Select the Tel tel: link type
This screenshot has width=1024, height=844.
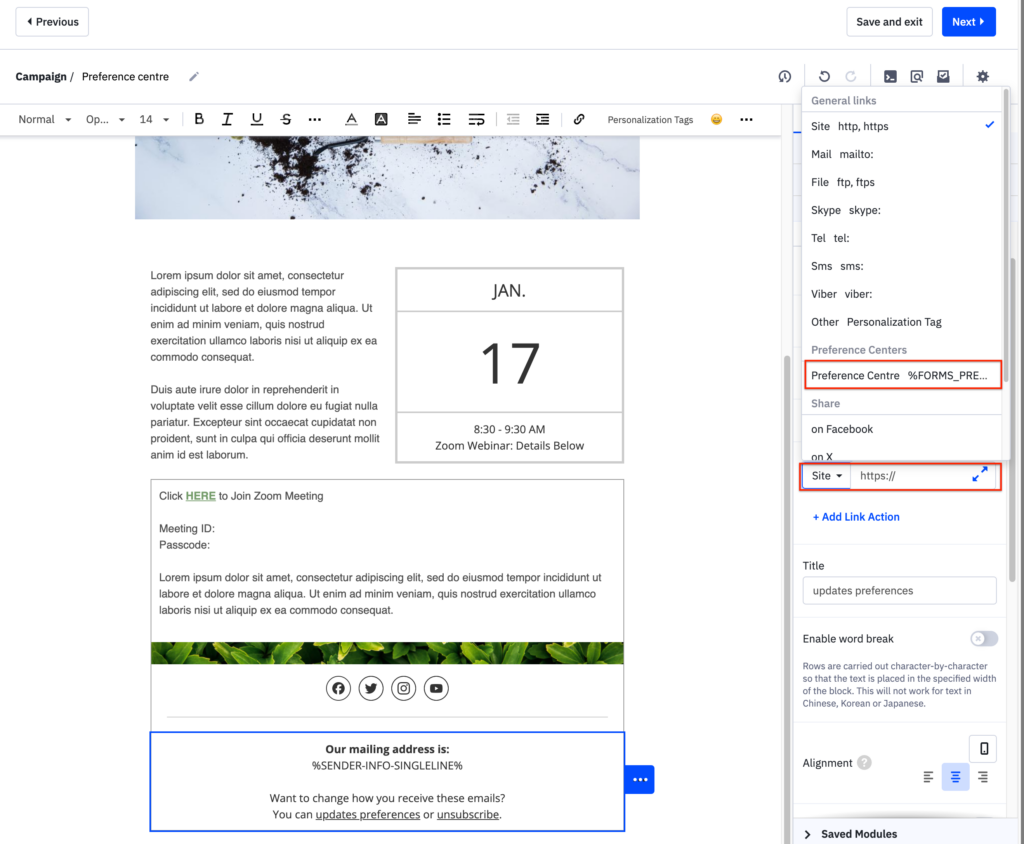(901, 238)
